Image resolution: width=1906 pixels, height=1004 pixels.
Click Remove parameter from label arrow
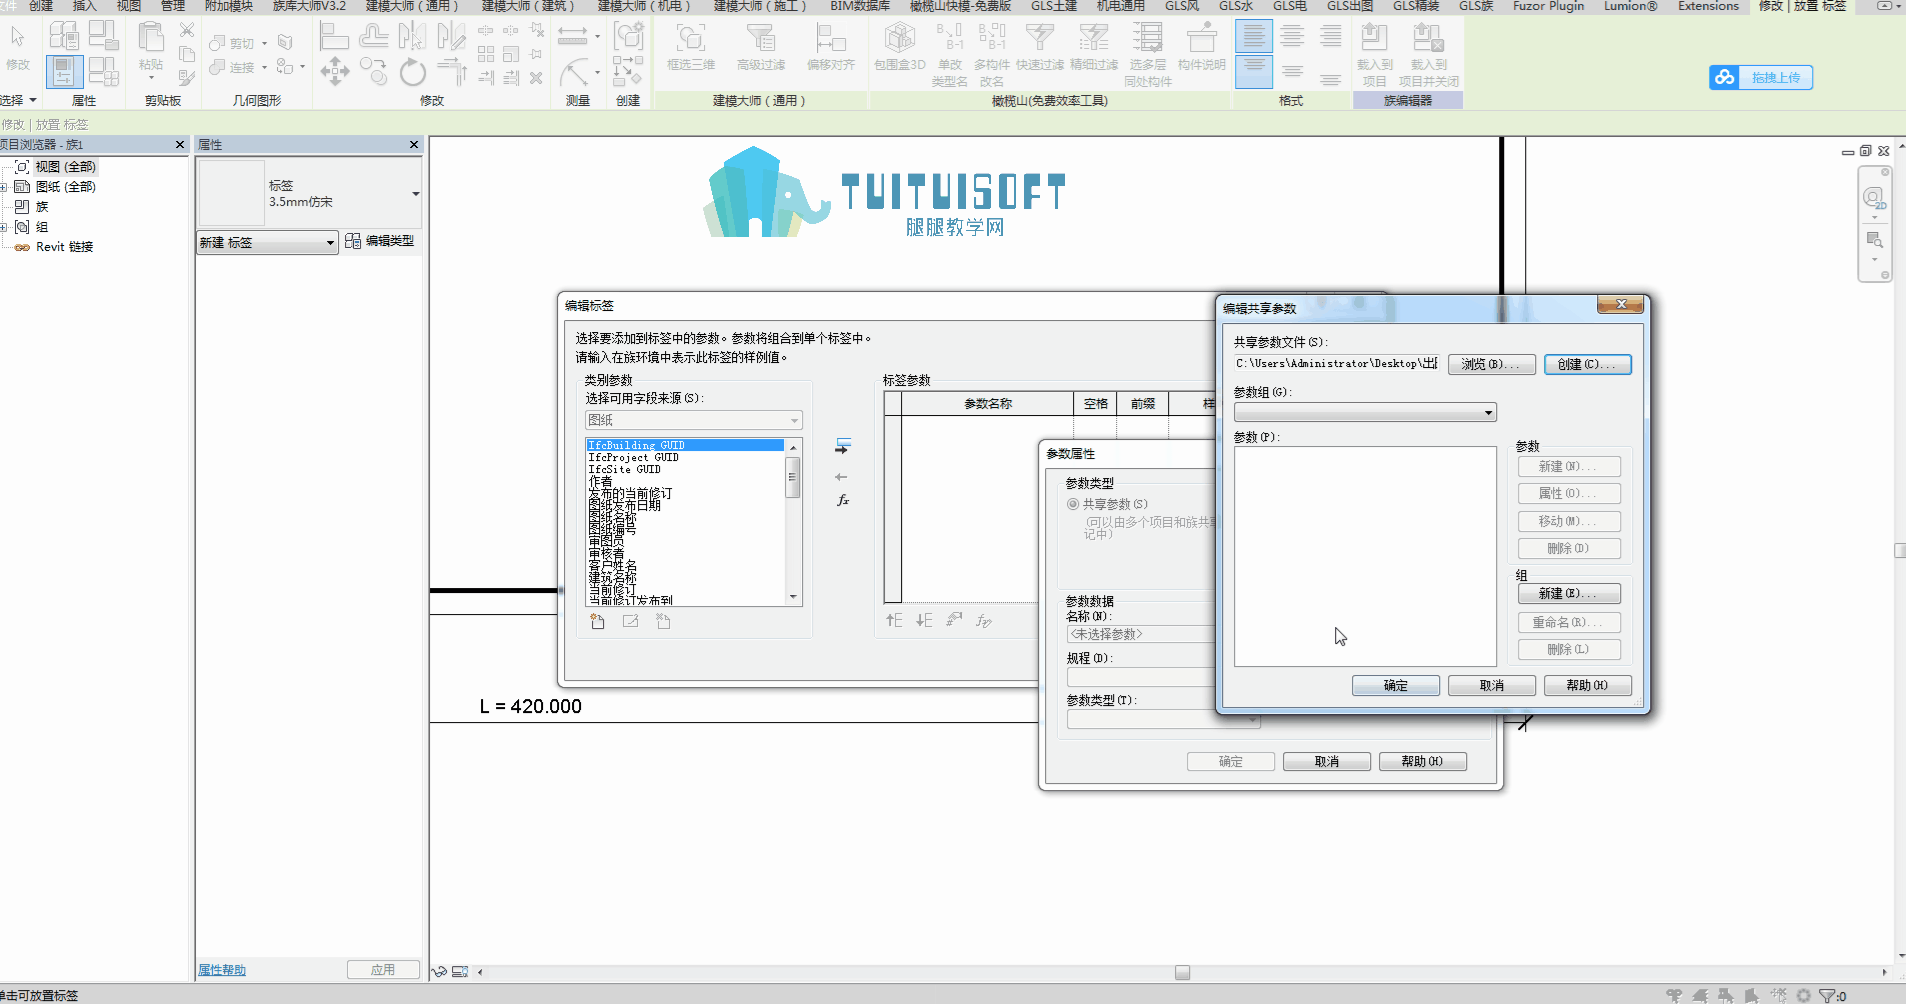(x=841, y=477)
